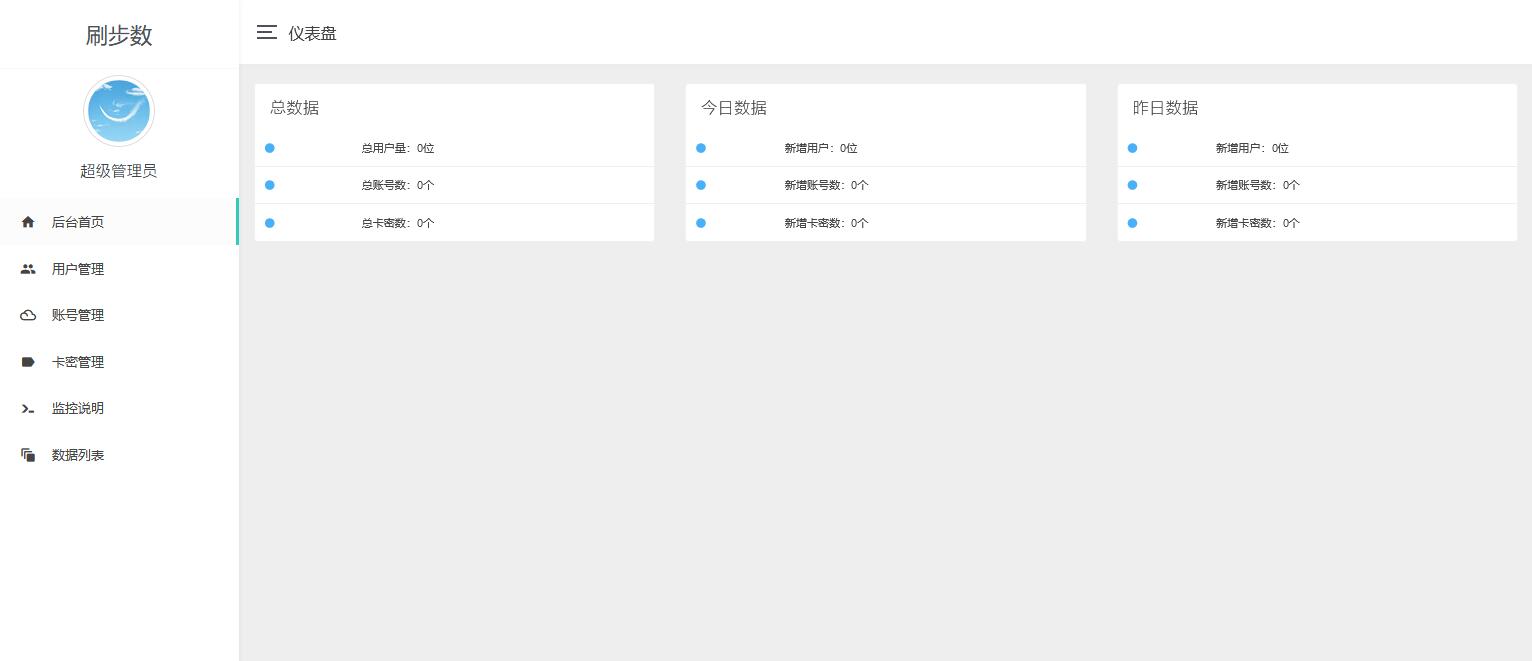Select the 总用户量 row in 总数据
The height and width of the screenshot is (661, 1532).
point(398,148)
